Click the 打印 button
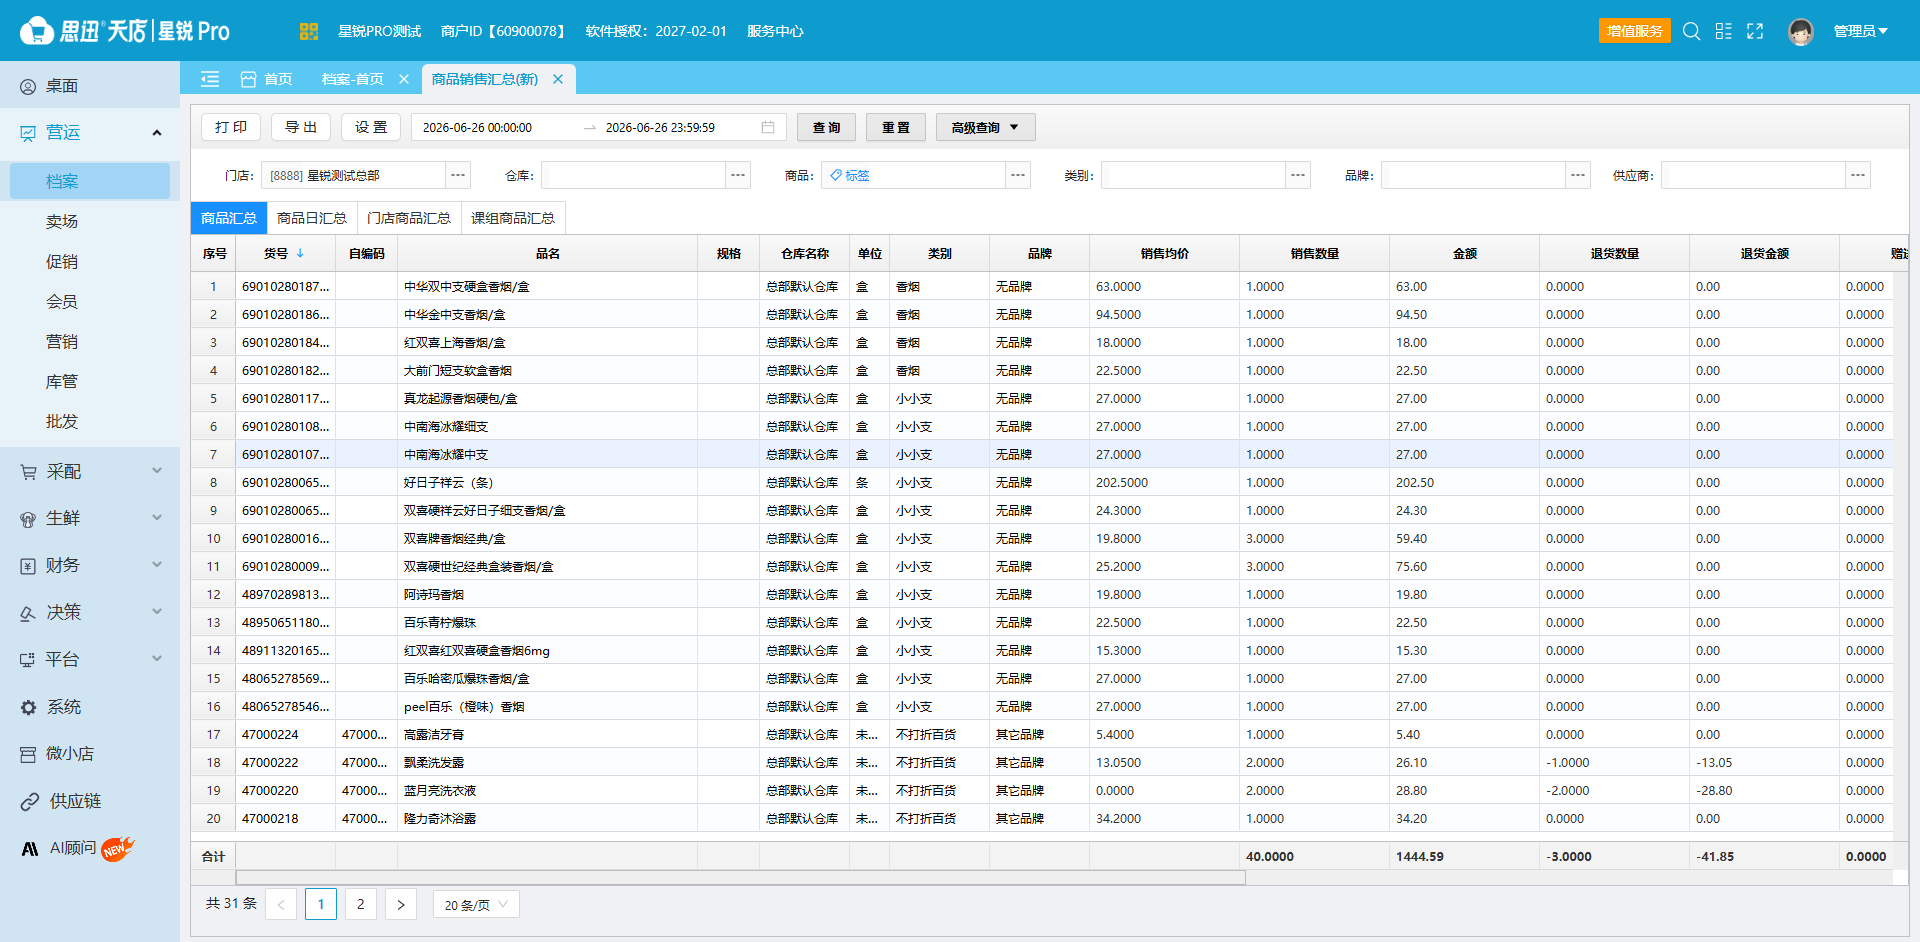1920x942 pixels. (231, 127)
